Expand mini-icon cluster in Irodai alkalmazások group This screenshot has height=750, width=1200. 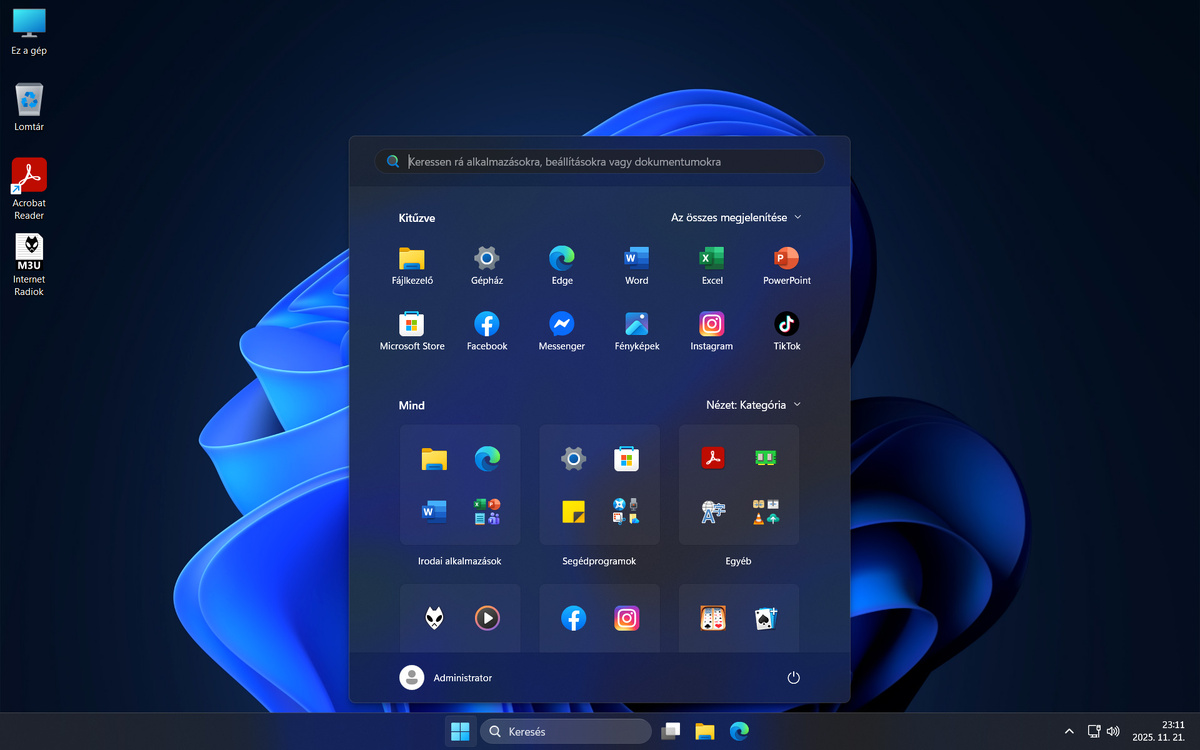(487, 512)
